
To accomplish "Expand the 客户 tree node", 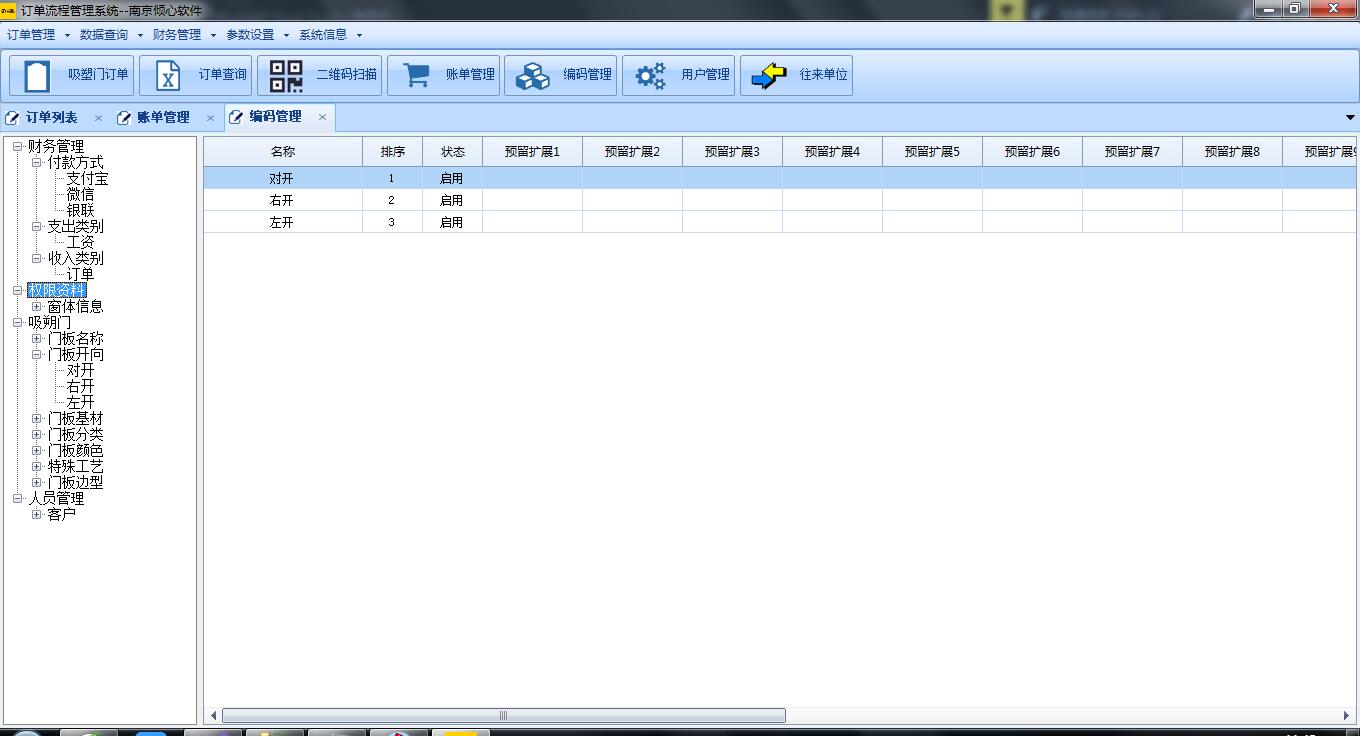I will [37, 515].
